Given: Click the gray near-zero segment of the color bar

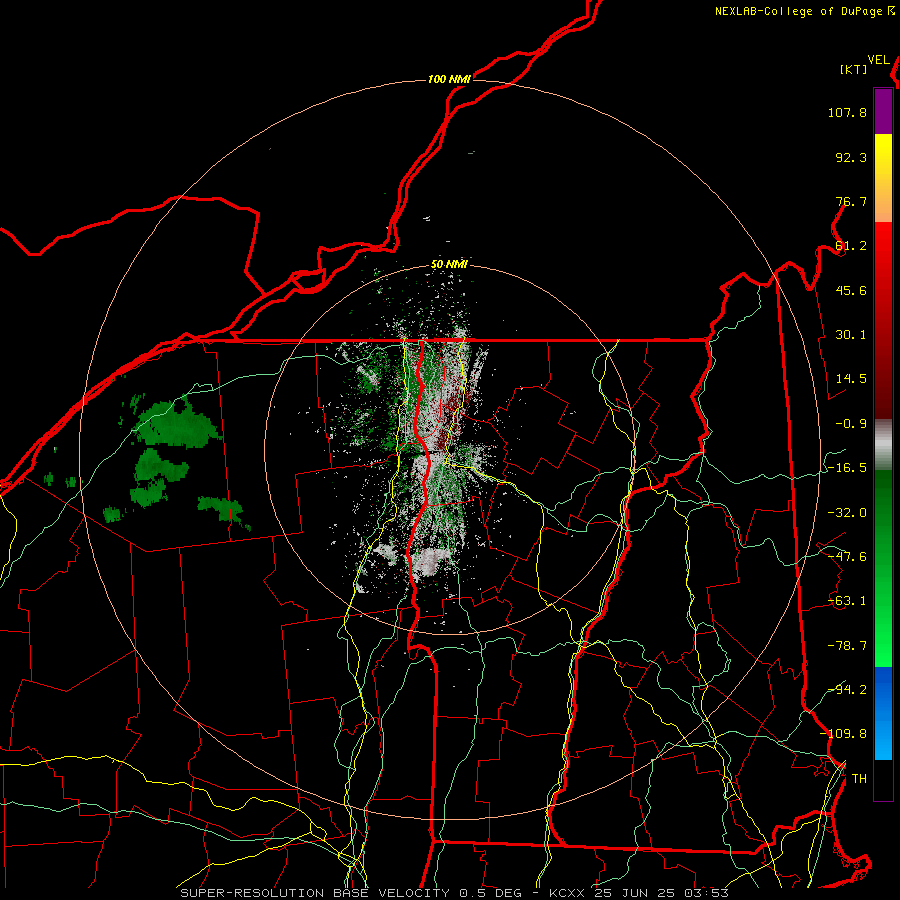Looking at the screenshot, I should (x=883, y=445).
